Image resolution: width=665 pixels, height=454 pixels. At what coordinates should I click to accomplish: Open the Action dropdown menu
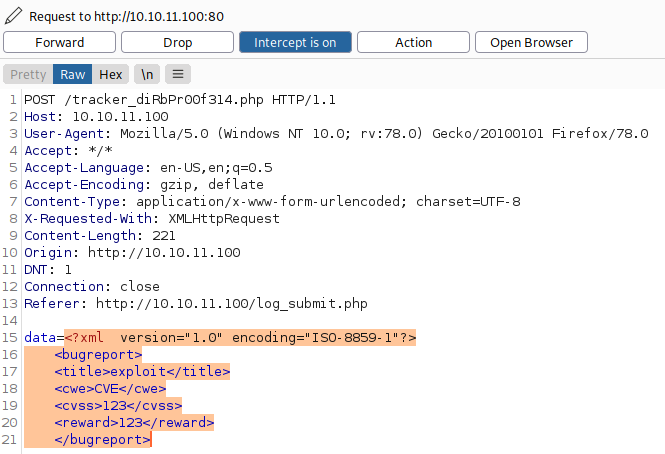click(x=413, y=43)
